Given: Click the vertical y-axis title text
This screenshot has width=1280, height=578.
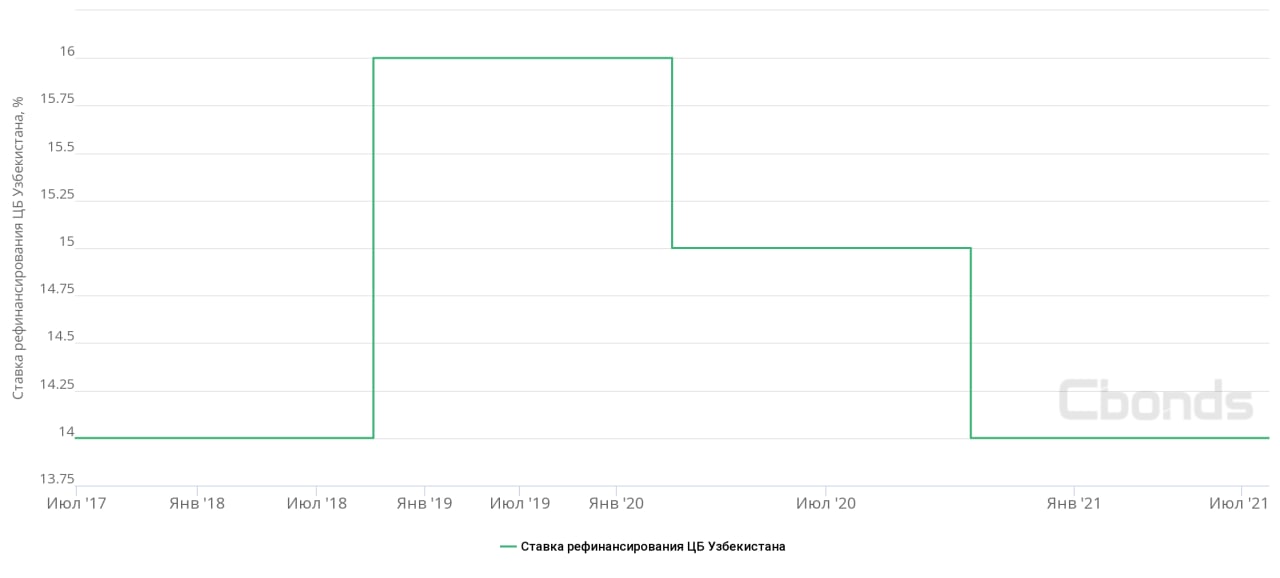Looking at the screenshot, I should click(18, 249).
